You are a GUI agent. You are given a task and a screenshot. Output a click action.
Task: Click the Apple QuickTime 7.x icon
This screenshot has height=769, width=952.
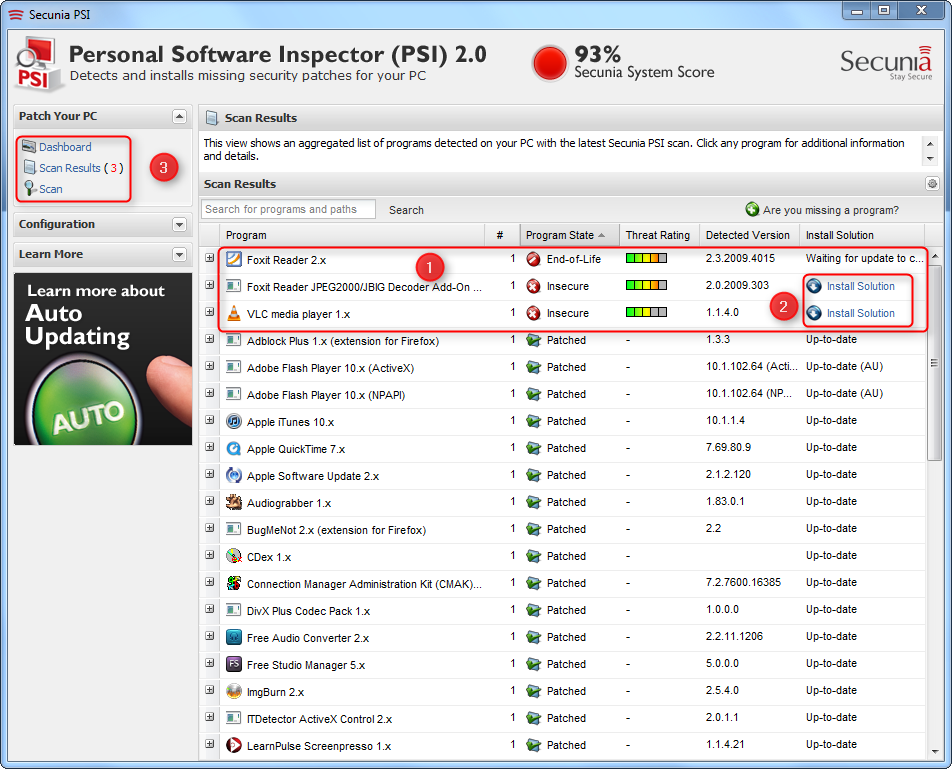[x=234, y=448]
